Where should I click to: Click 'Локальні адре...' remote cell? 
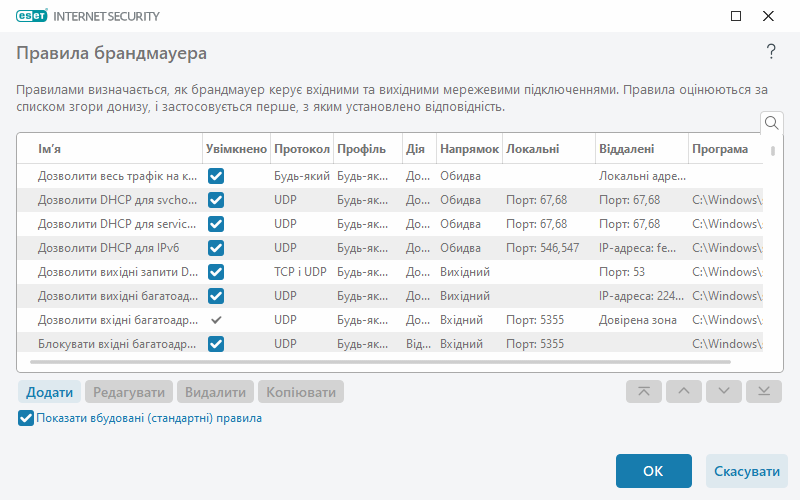click(x=642, y=177)
